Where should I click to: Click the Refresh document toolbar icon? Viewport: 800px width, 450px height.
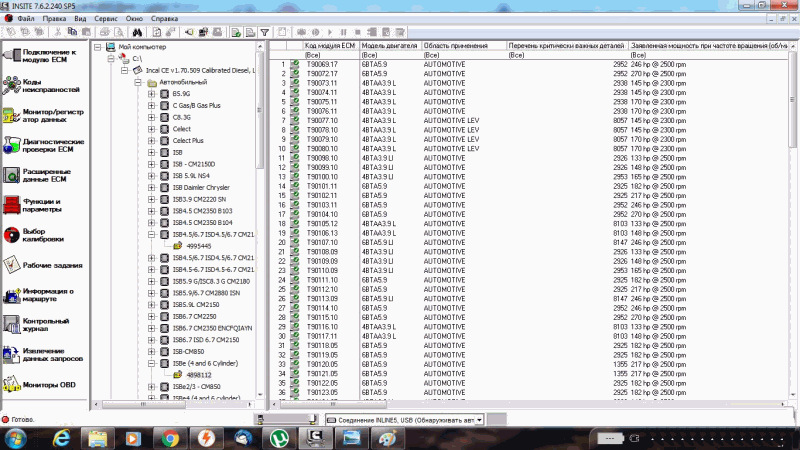pos(157,32)
